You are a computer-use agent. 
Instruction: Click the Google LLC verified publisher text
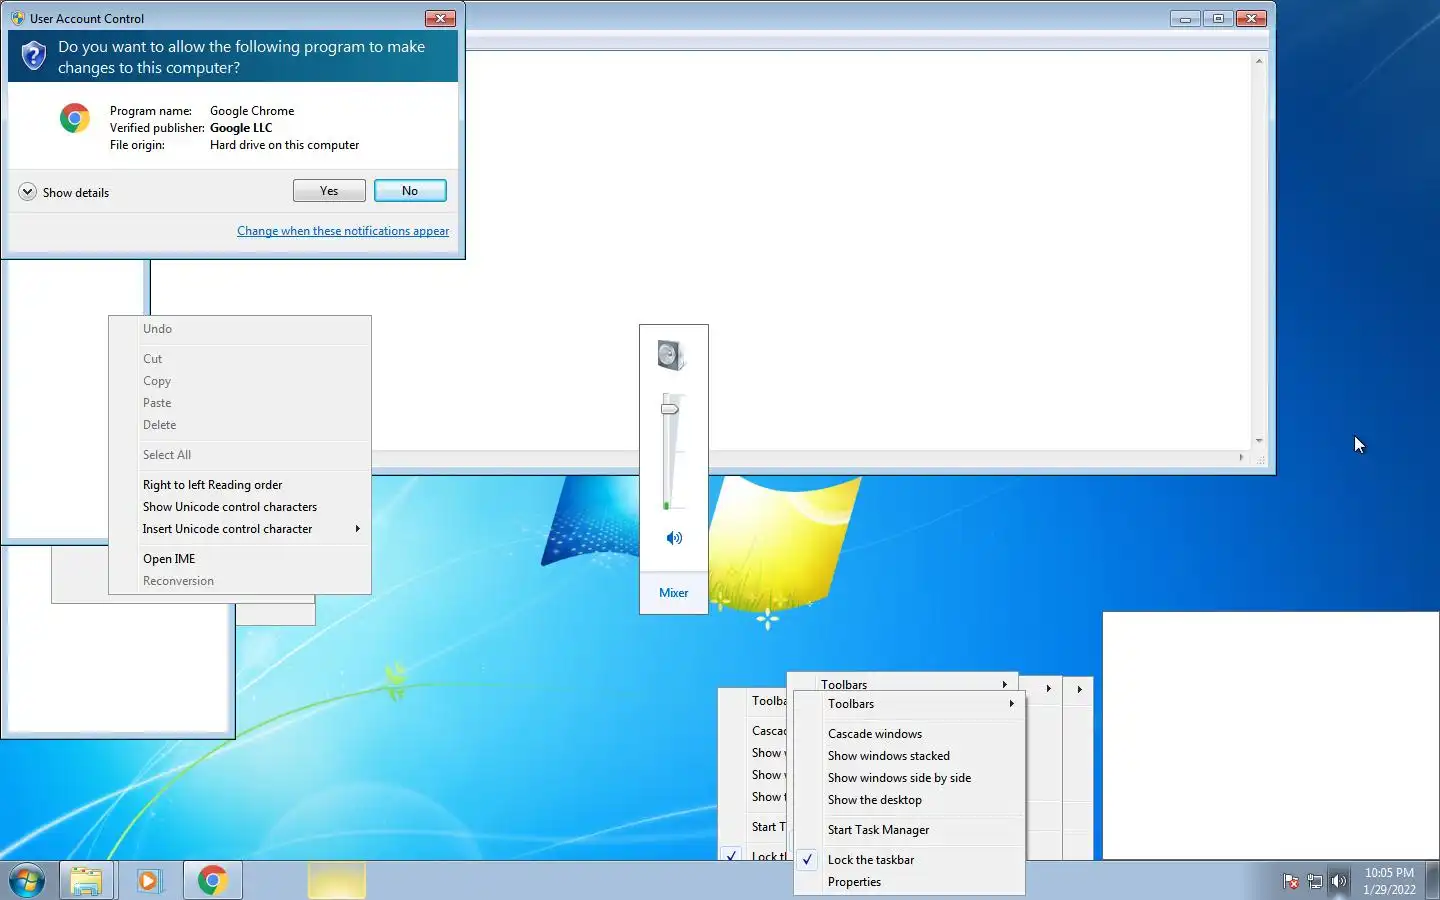pos(241,128)
